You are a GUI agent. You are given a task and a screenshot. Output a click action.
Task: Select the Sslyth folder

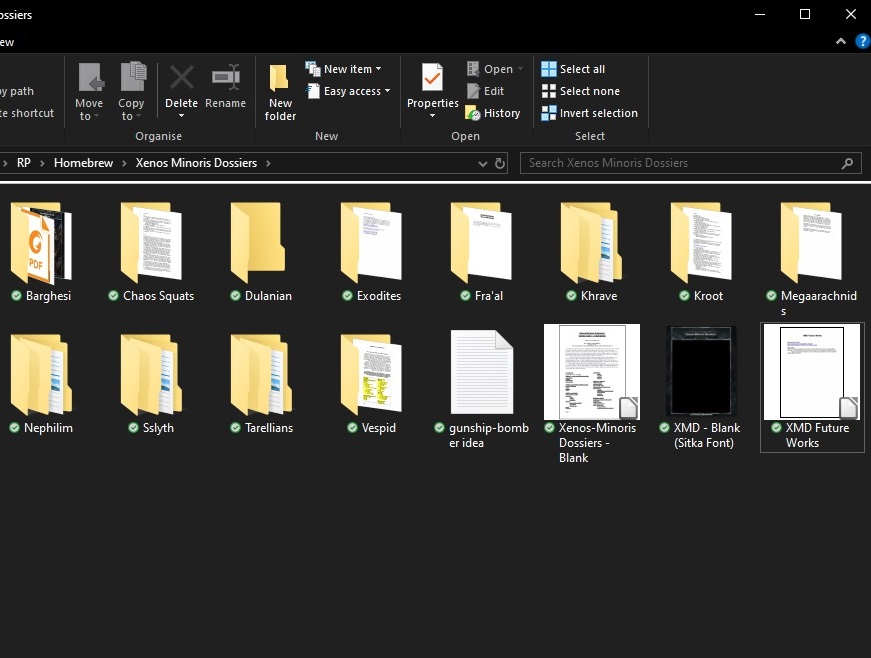click(x=151, y=375)
